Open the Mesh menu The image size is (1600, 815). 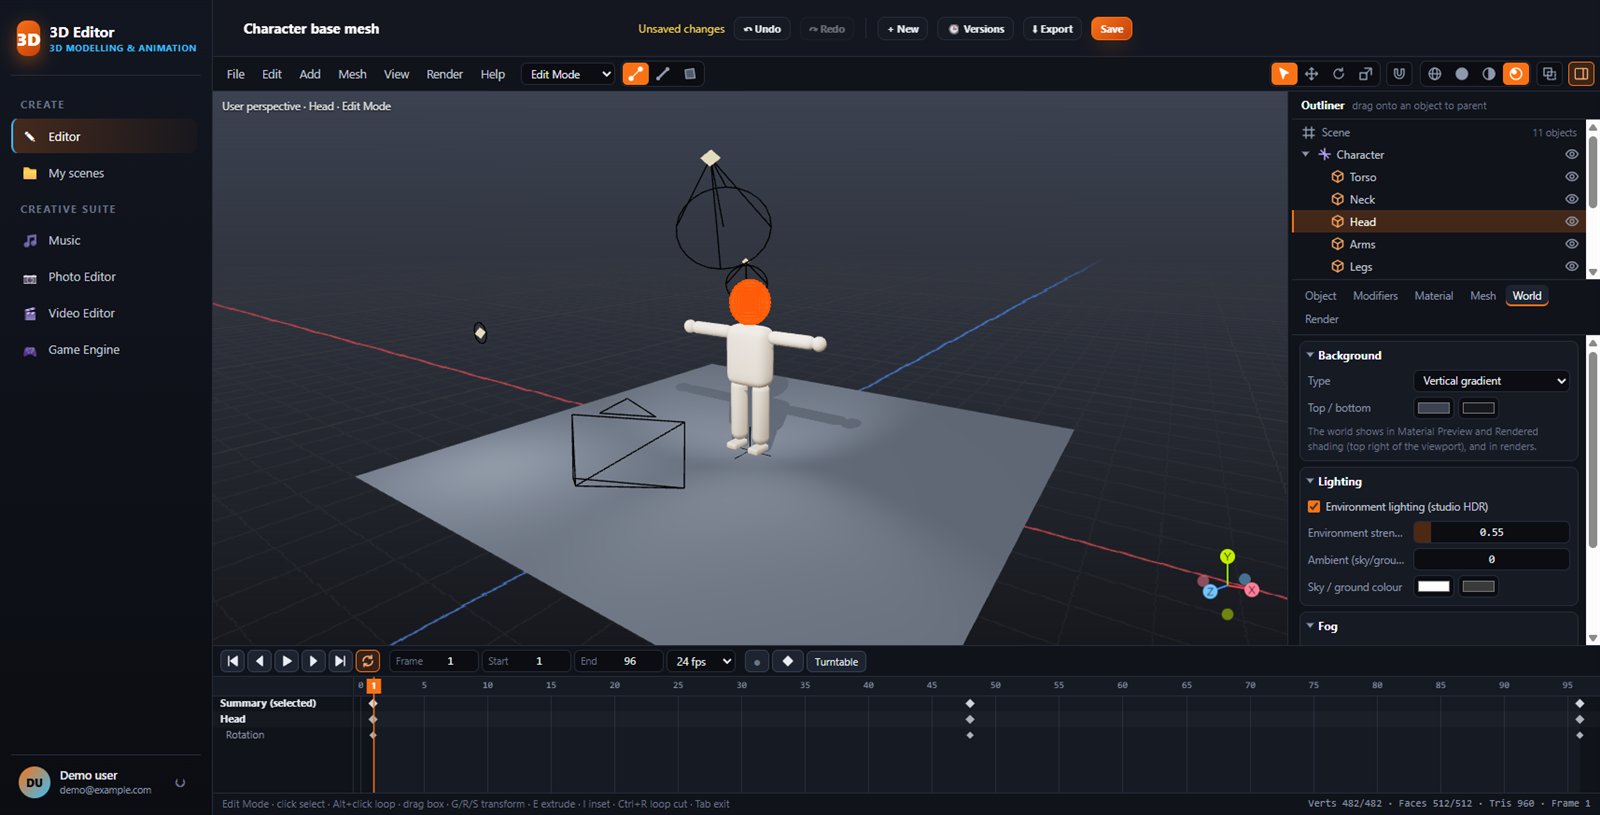[352, 74]
